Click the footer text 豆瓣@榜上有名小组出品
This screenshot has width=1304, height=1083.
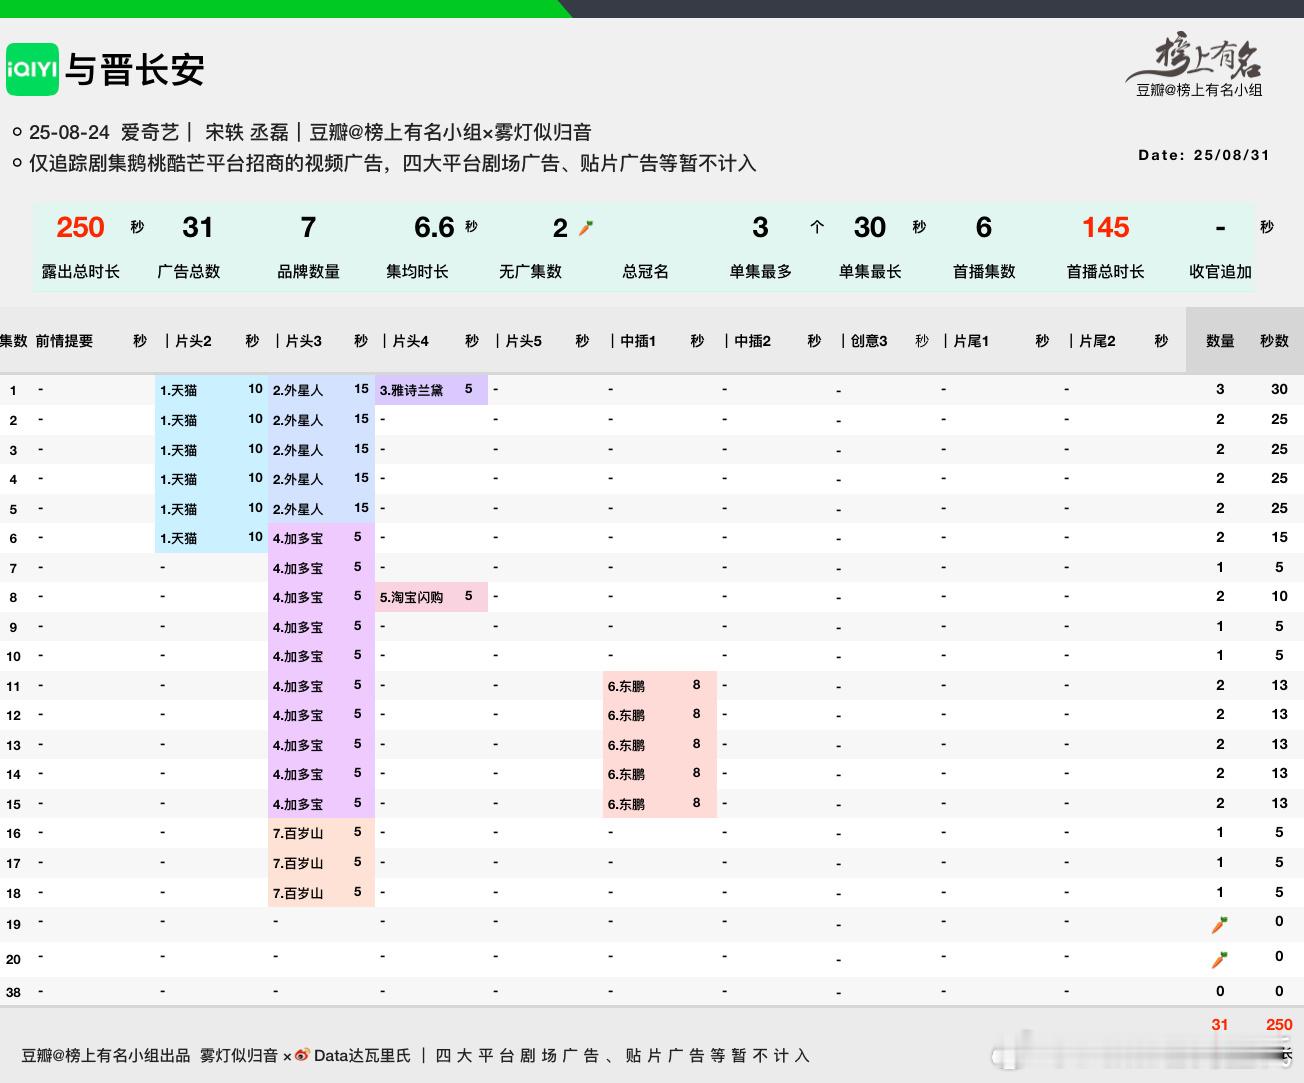tap(106, 1055)
